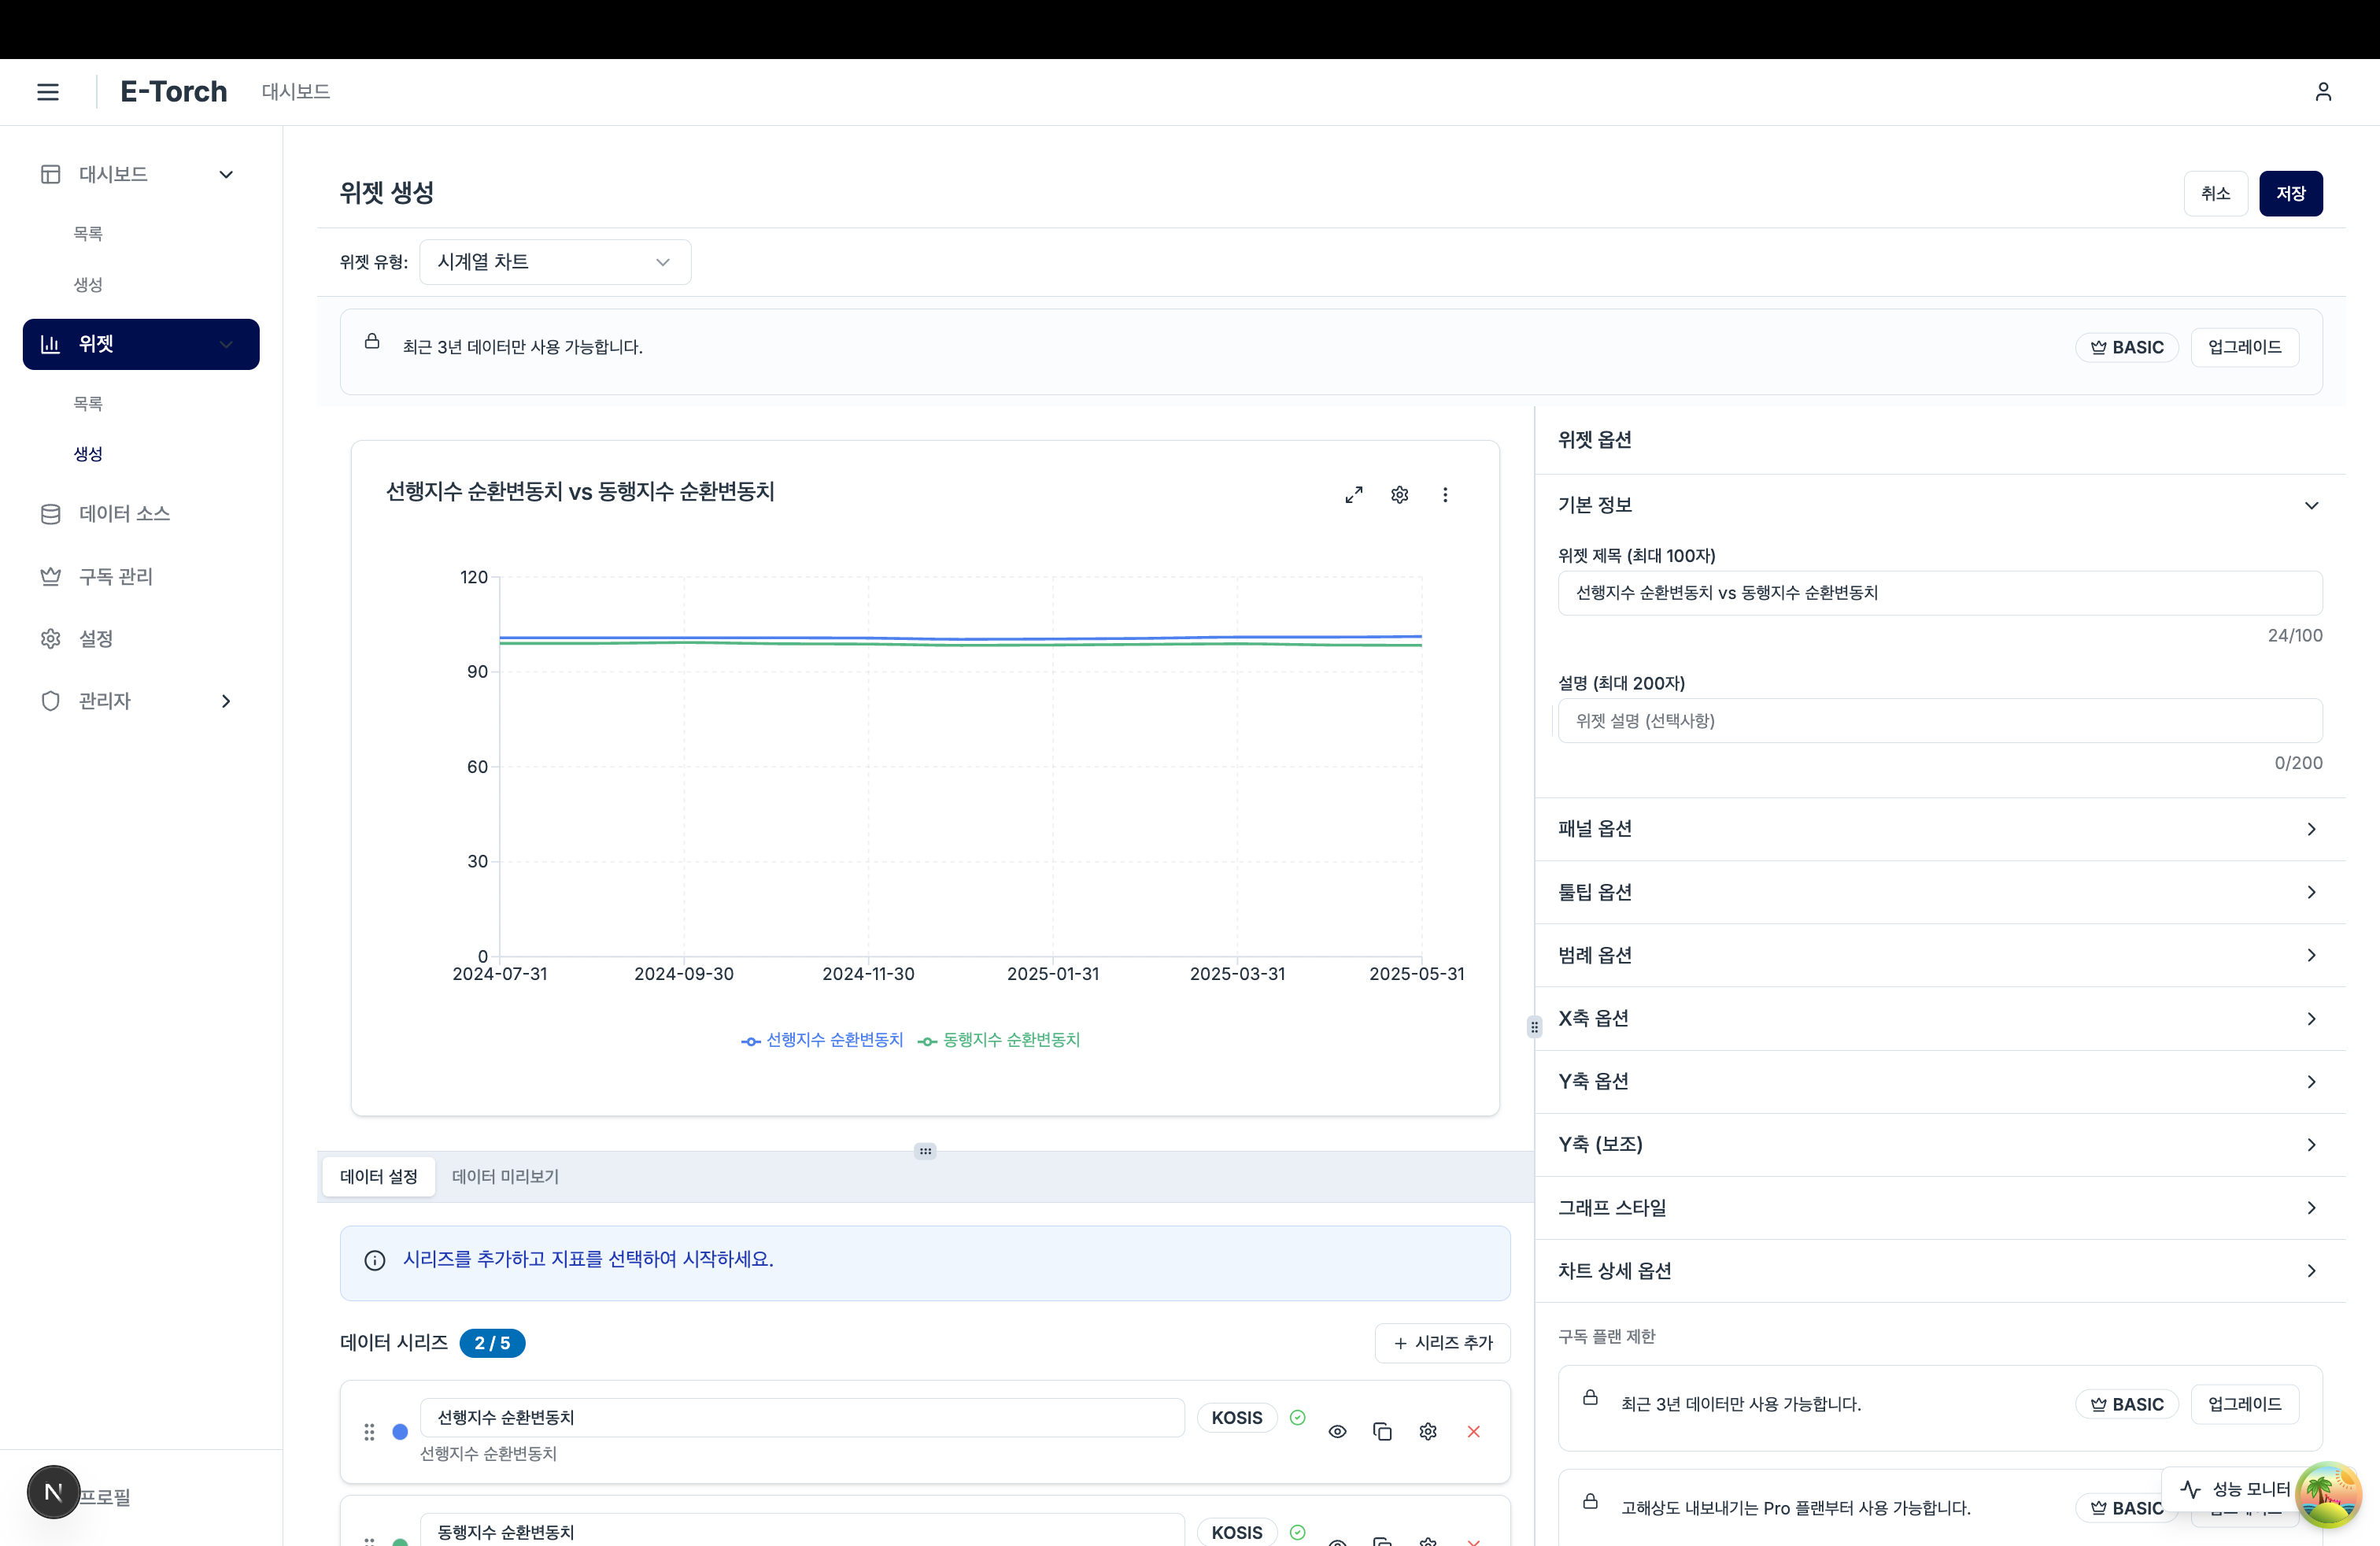2380x1546 pixels.
Task: Click the blue color dot of first series
Action: [x=400, y=1431]
